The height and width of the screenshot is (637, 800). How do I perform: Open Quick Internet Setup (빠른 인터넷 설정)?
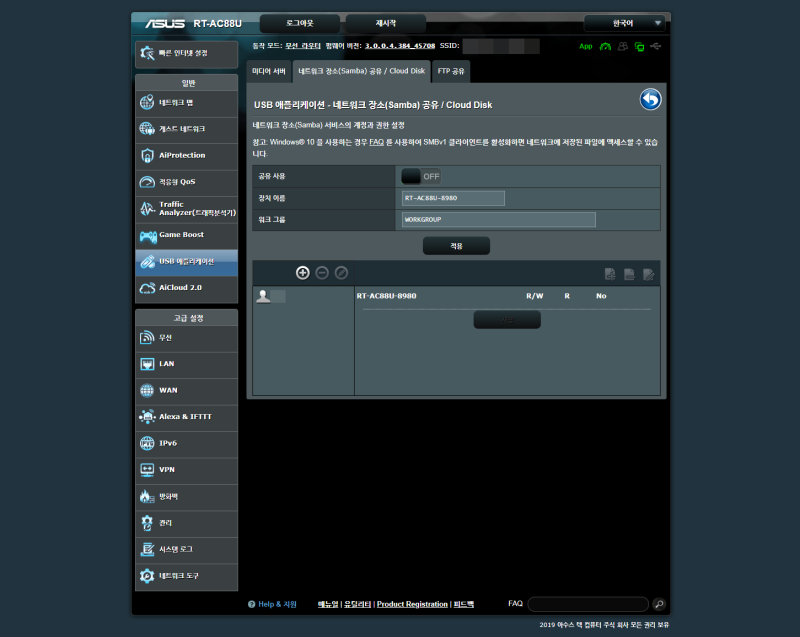click(187, 54)
